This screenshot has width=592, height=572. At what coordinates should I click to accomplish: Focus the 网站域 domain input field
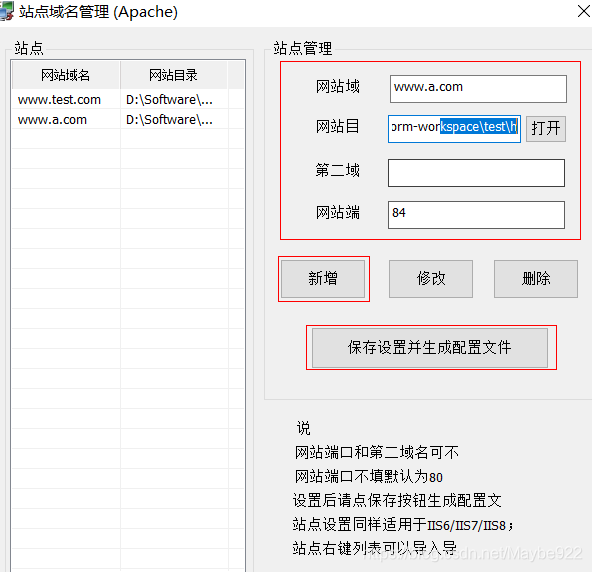click(478, 89)
